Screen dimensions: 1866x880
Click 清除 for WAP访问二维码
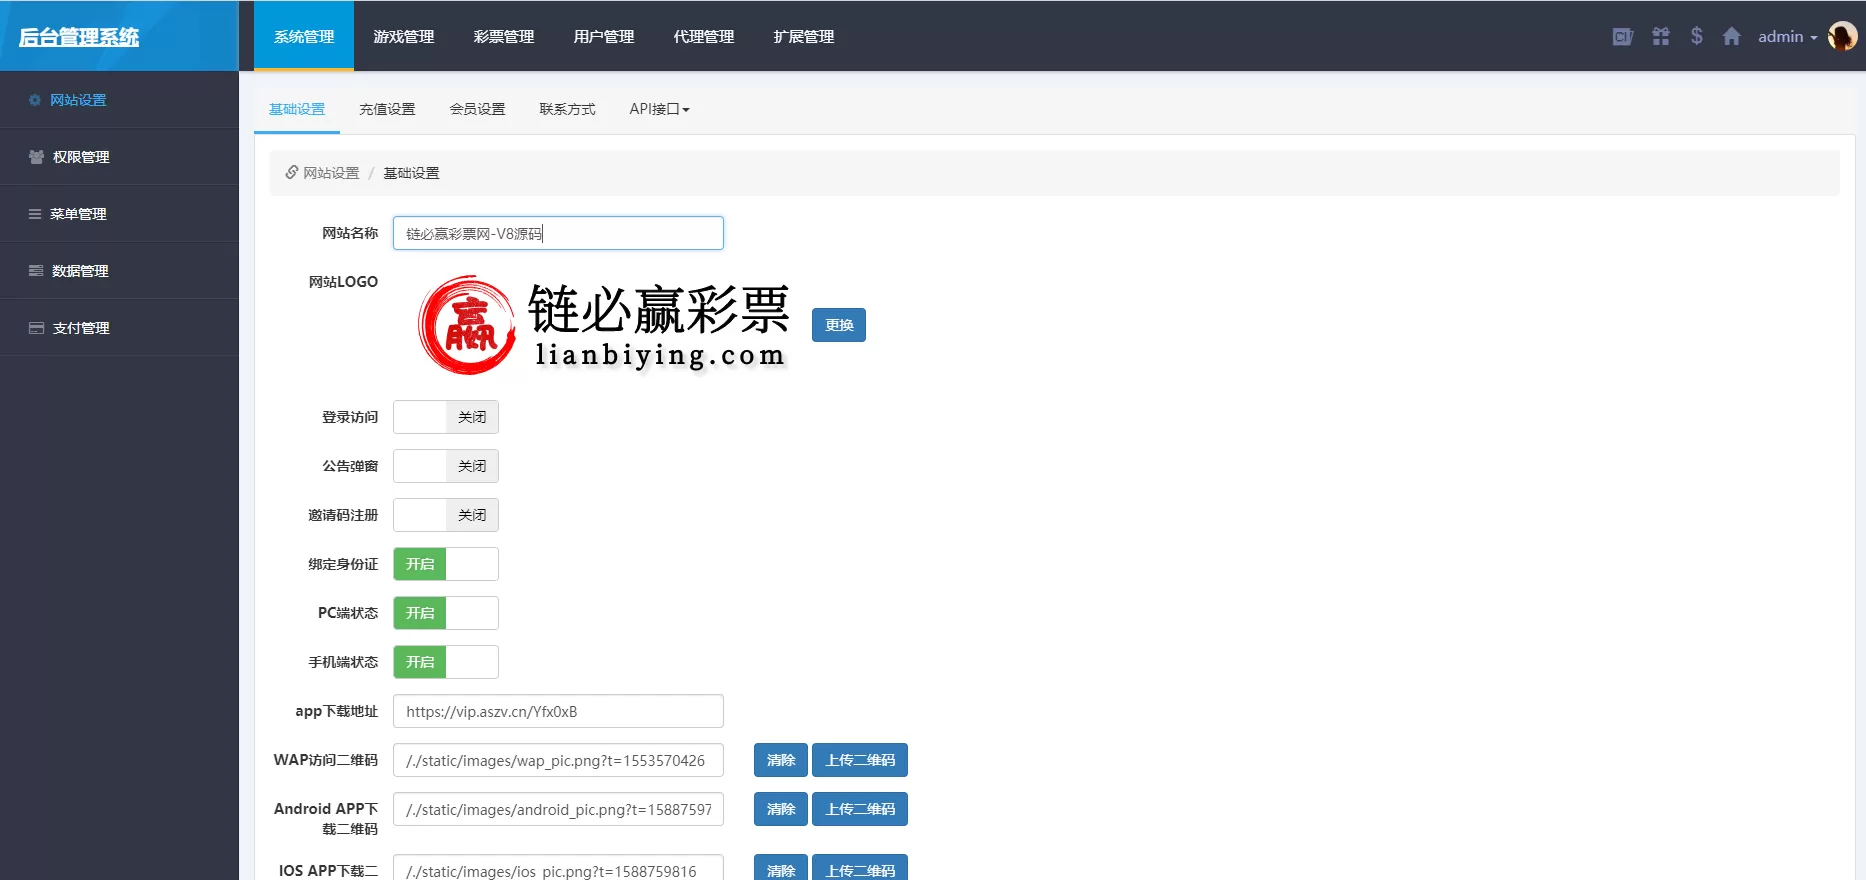coord(781,760)
